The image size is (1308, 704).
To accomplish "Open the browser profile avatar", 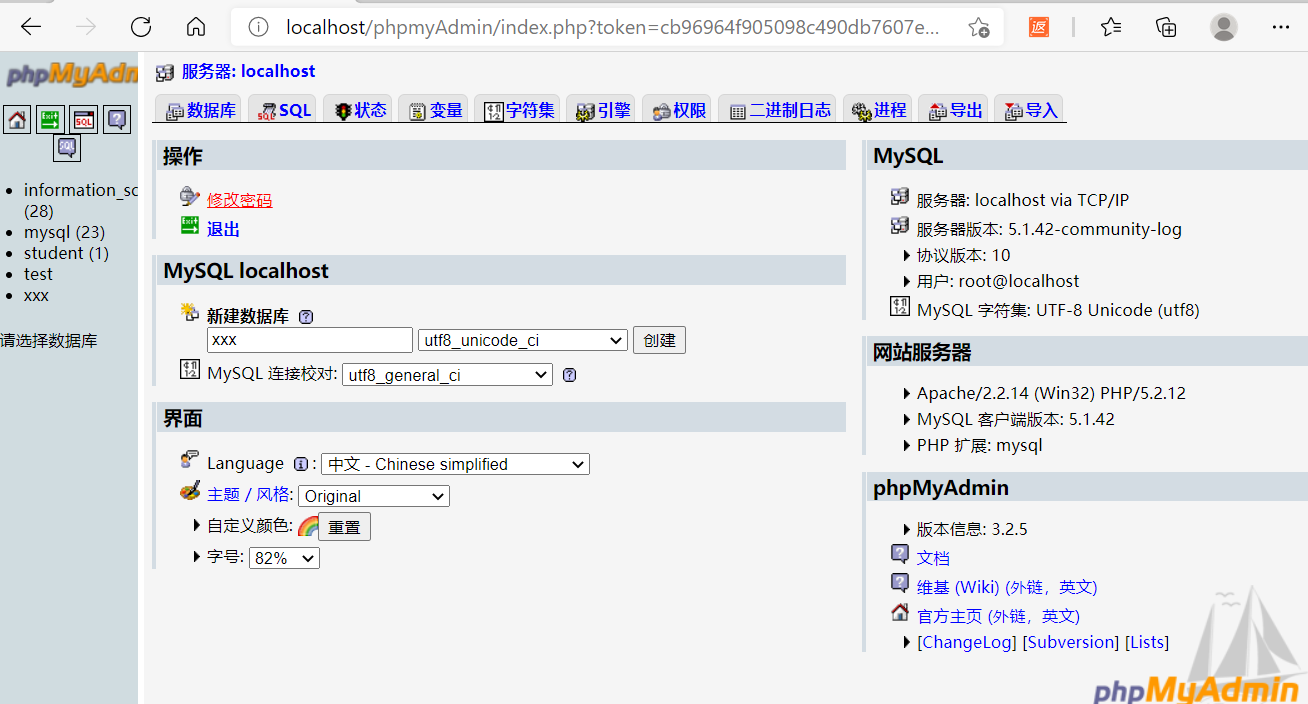I will pyautogui.click(x=1224, y=27).
